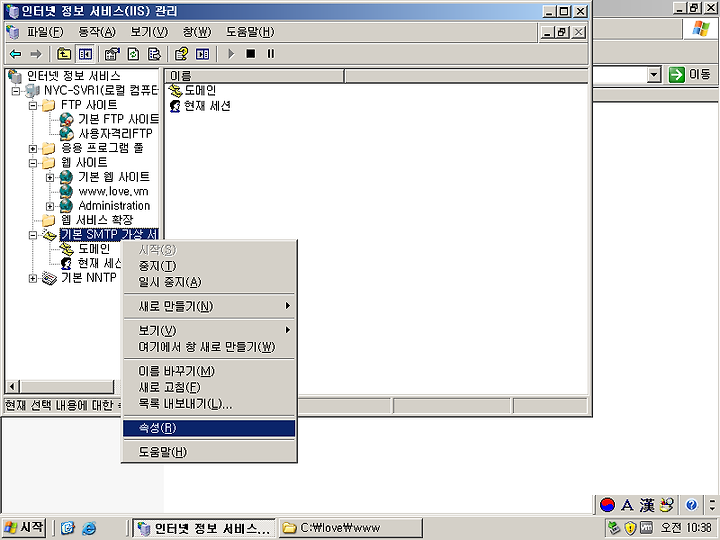Click the Start item play icon
This screenshot has height=540, width=720.
[x=231, y=54]
